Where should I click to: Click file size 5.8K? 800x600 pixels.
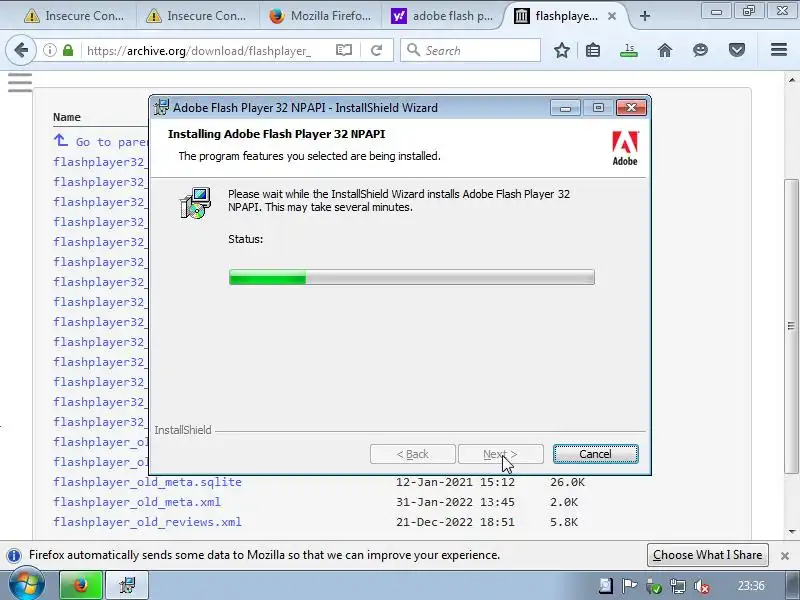564,522
